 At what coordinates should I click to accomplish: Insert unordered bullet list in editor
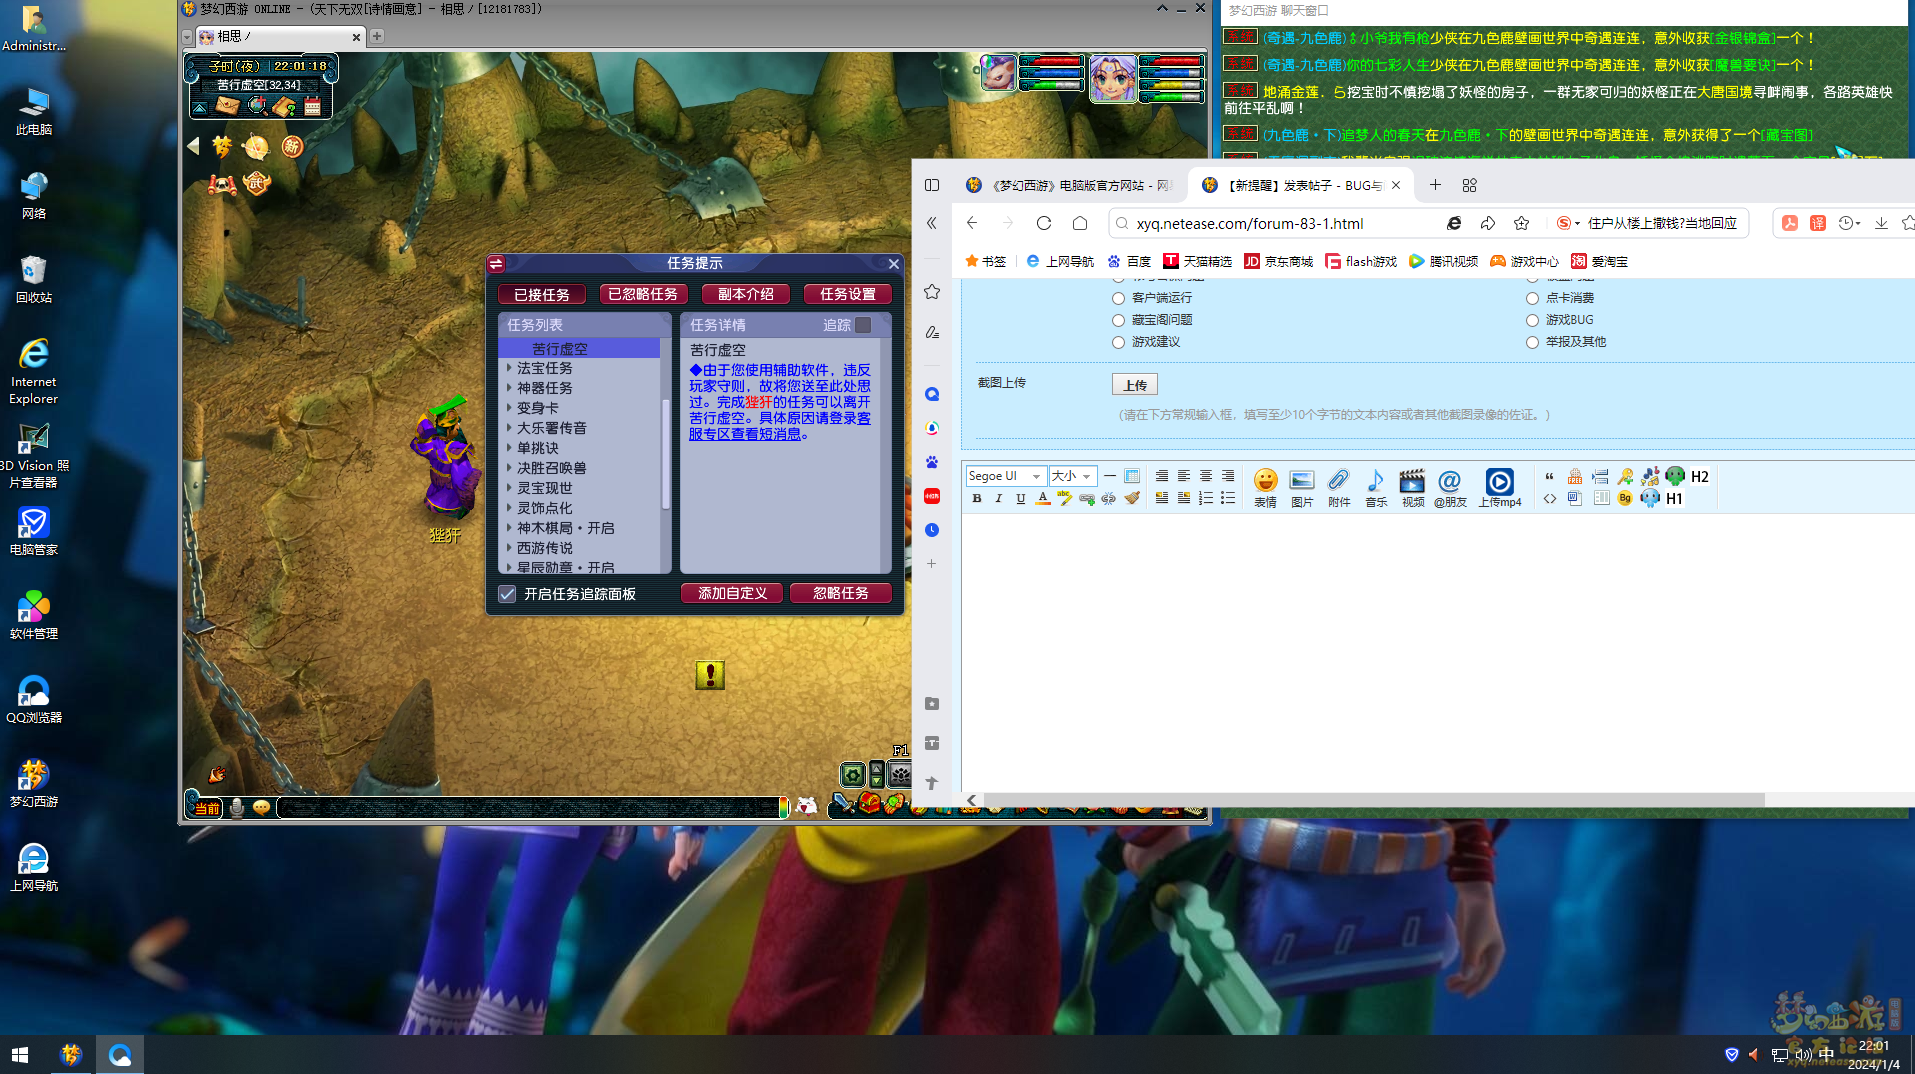[x=1228, y=498]
